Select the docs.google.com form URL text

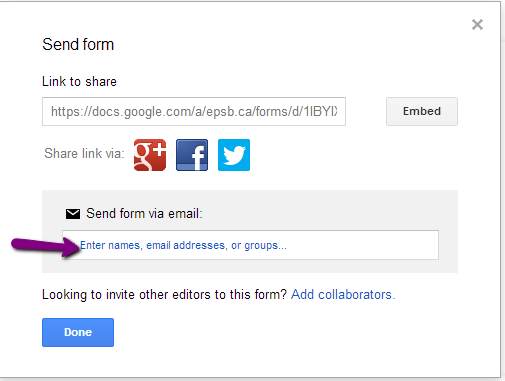click(x=194, y=111)
